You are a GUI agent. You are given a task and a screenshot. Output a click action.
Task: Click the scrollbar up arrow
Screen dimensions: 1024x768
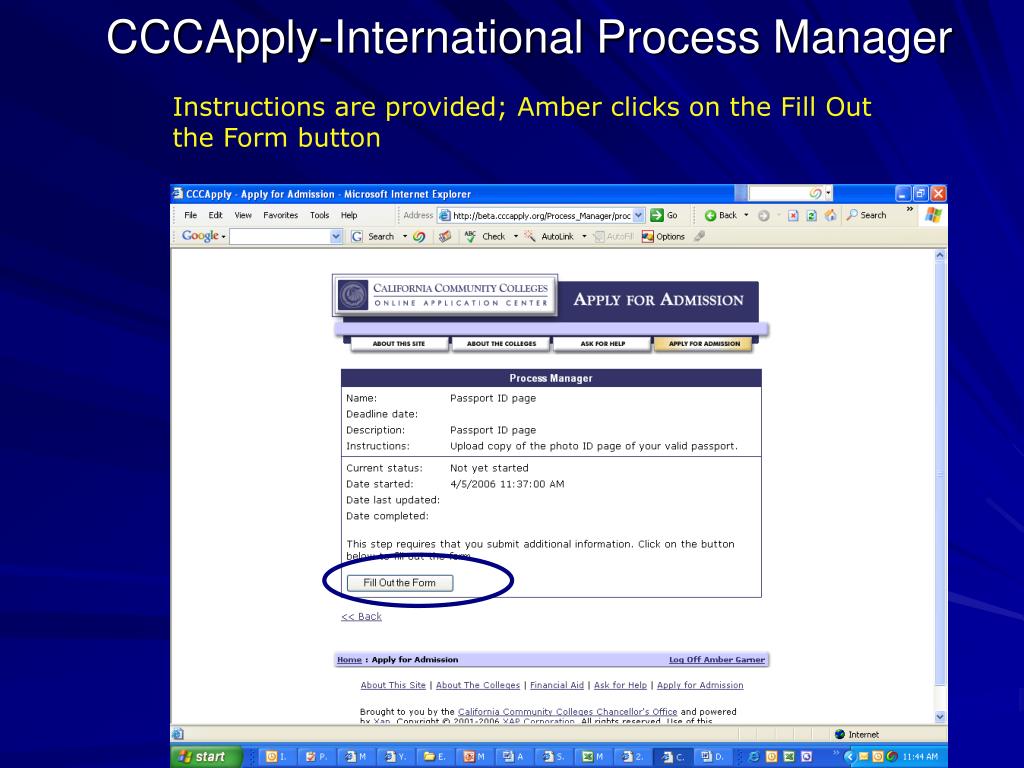tap(940, 255)
